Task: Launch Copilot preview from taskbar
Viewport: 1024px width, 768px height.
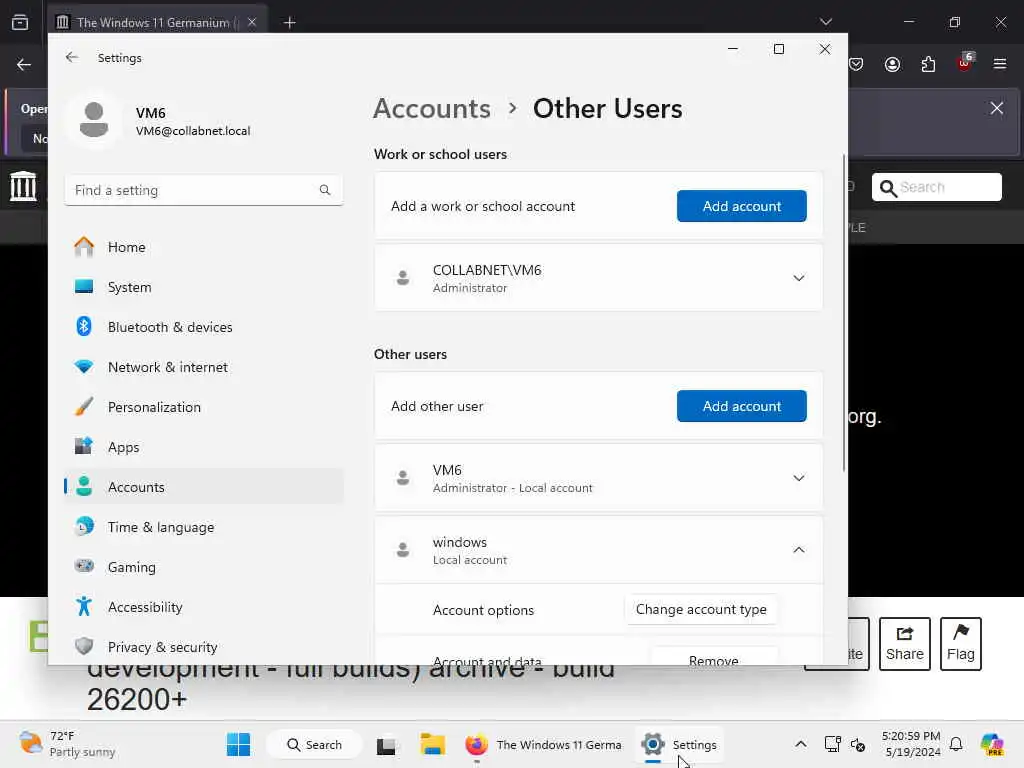Action: pyautogui.click(x=992, y=744)
